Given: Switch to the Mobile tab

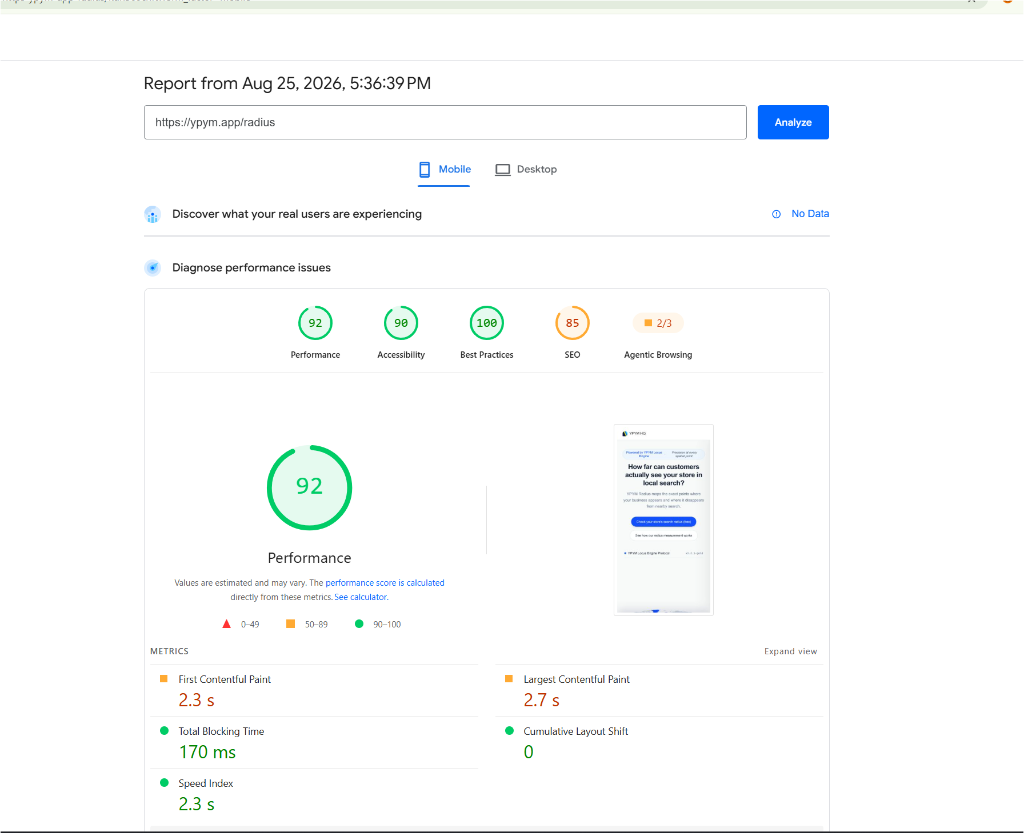Looking at the screenshot, I should coord(444,170).
